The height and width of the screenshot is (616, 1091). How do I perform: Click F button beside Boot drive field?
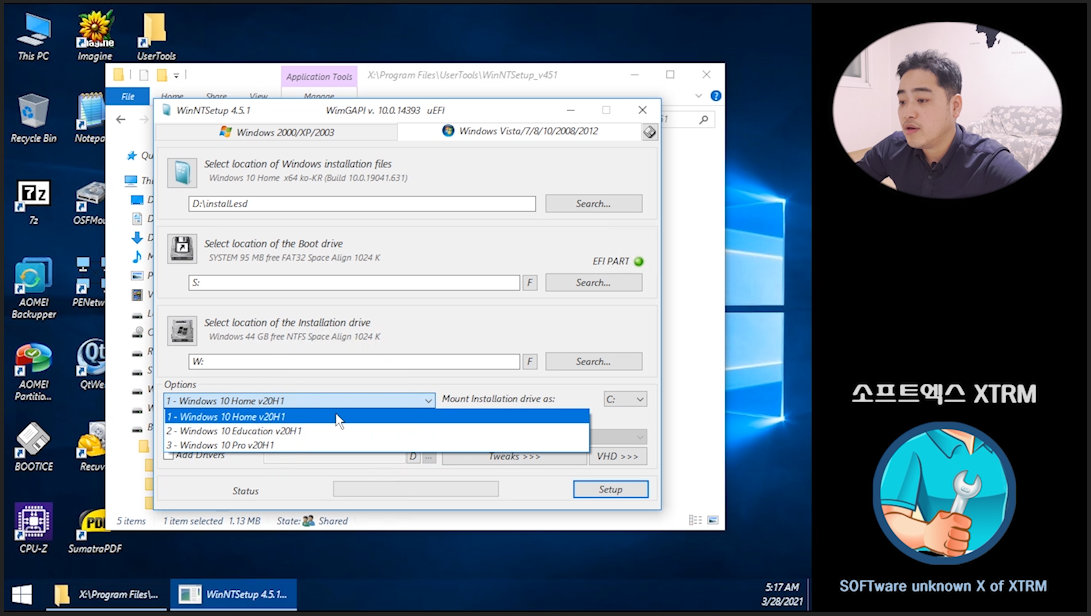click(x=529, y=283)
